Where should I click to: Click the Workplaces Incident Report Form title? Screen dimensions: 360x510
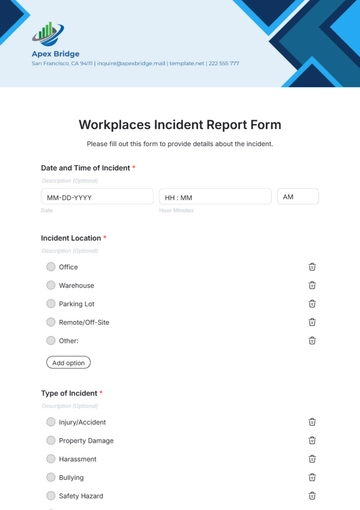(180, 125)
